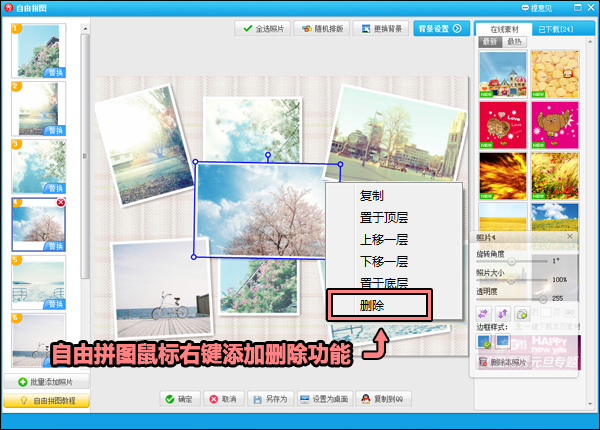Screen dimensions: 600x430
Task: Choose 删除 from the context menu
Action: click(x=379, y=305)
